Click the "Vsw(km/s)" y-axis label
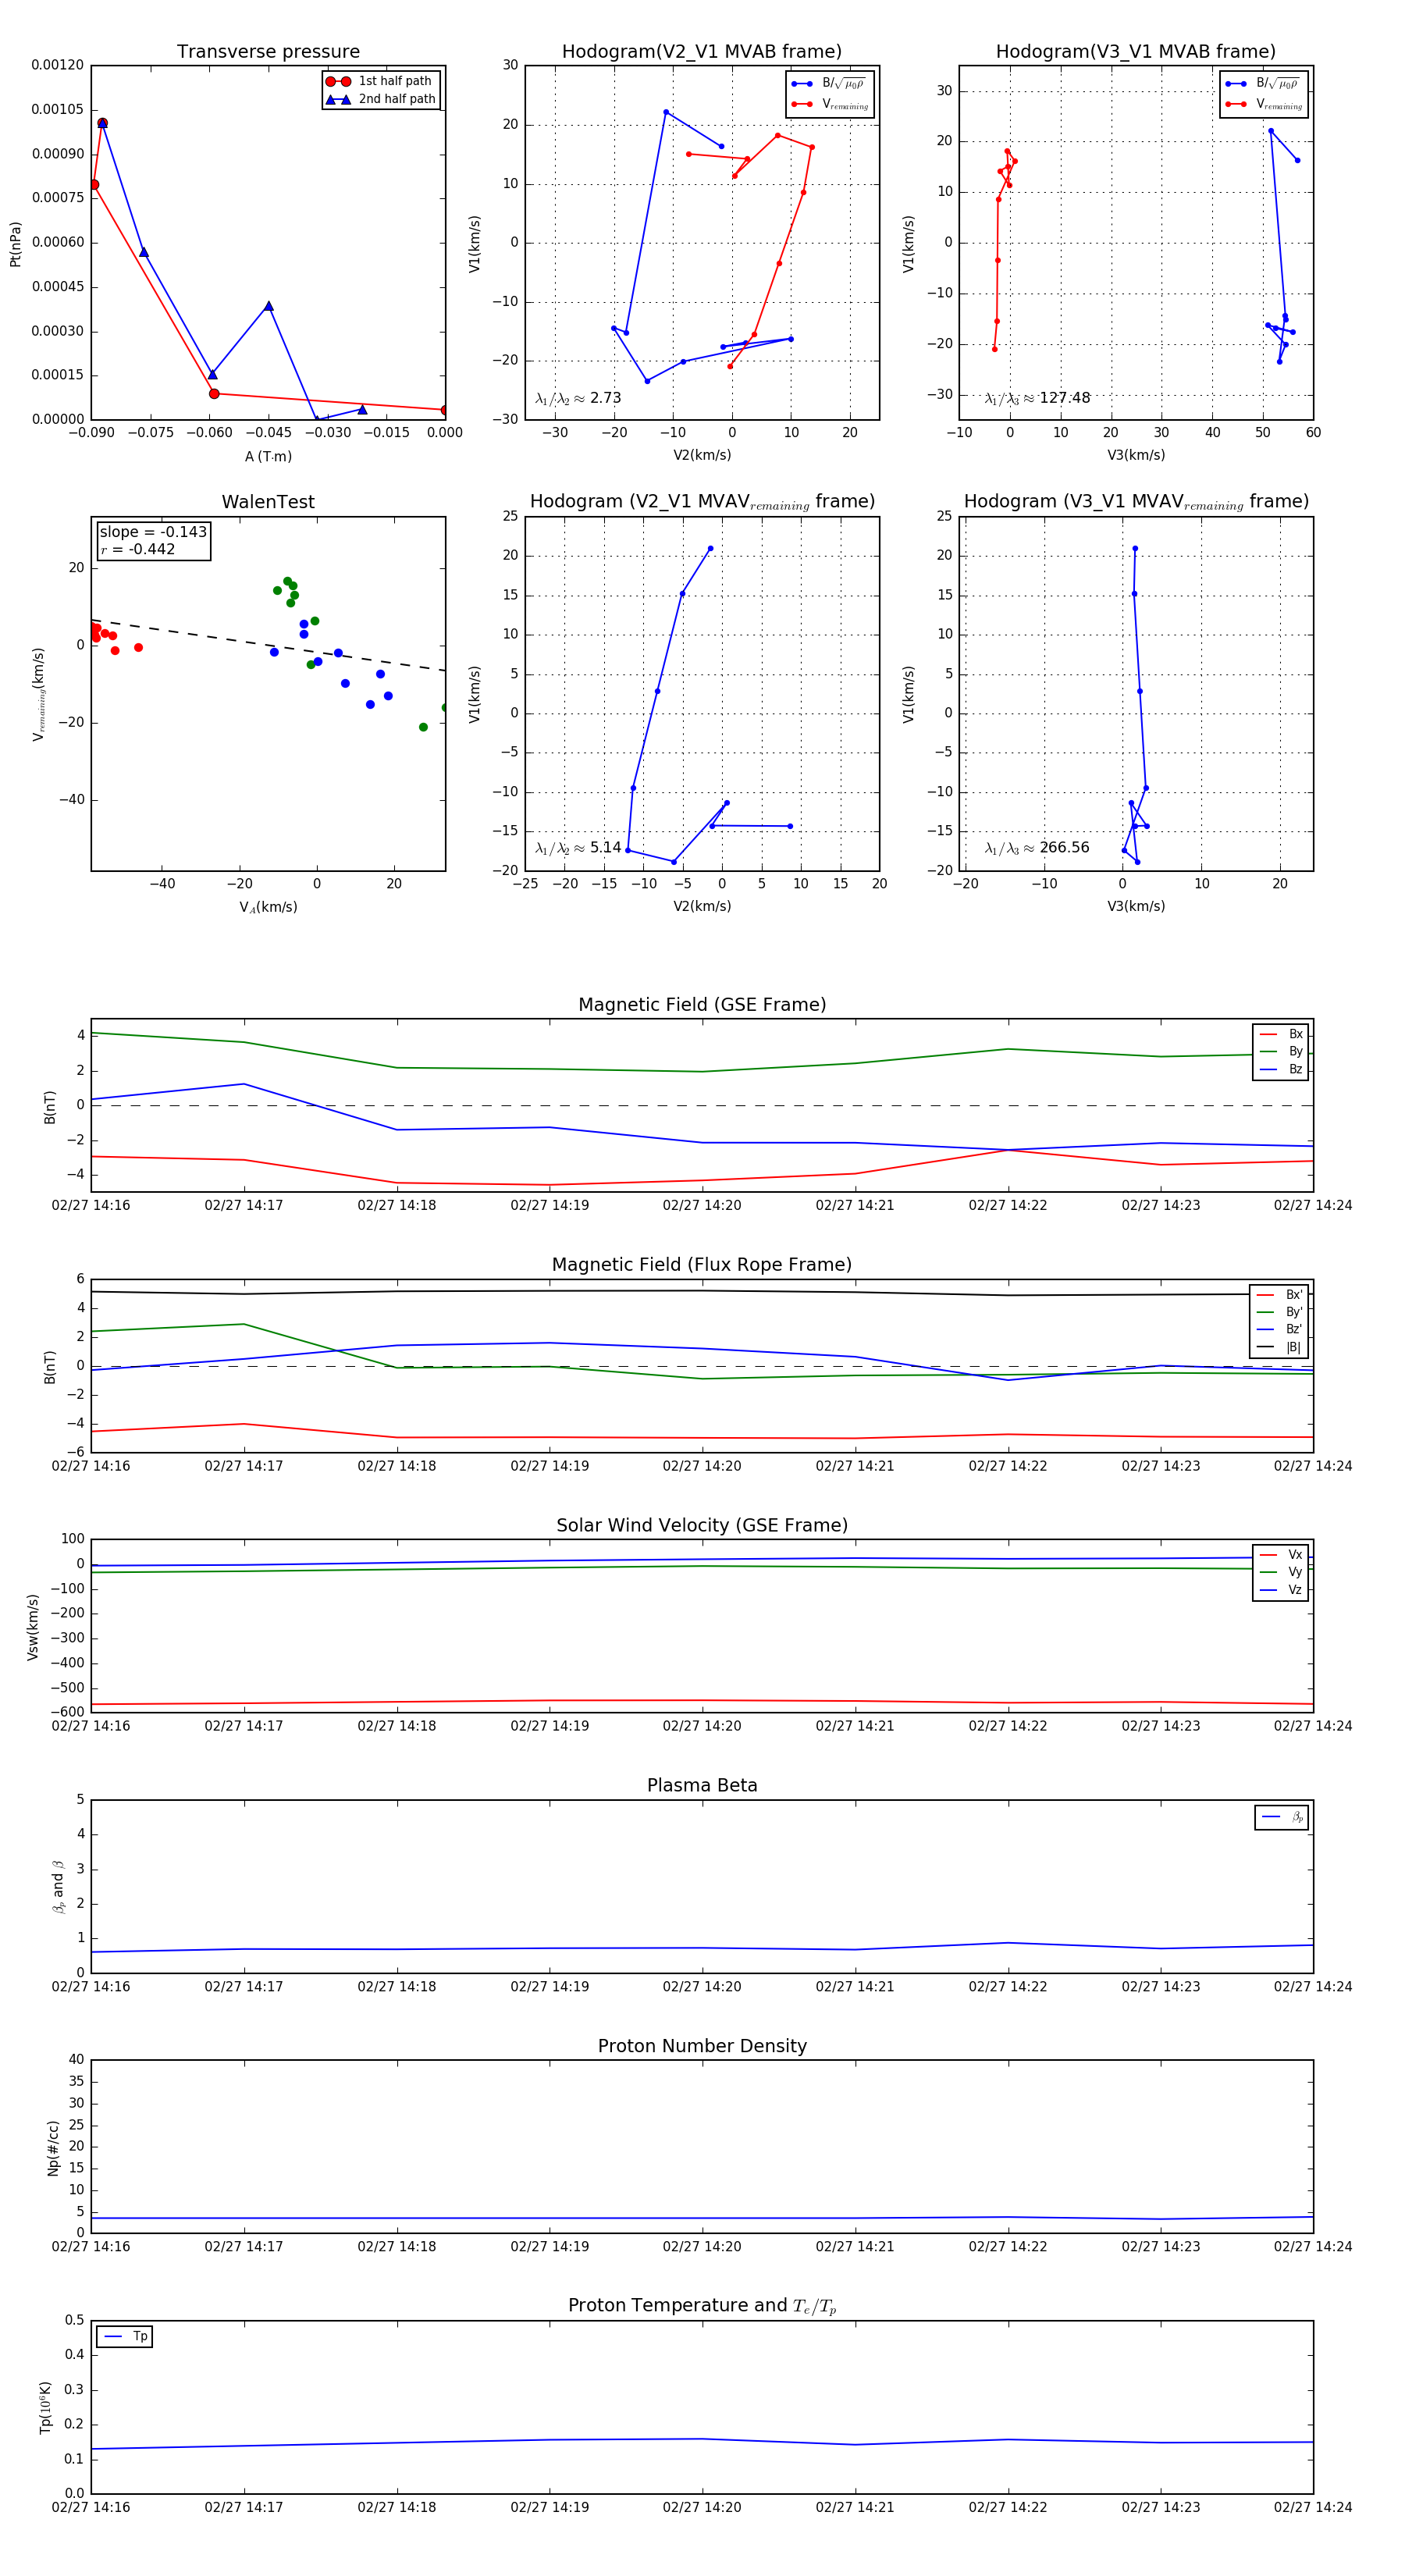This screenshot has height=2576, width=1405. click(x=33, y=1627)
